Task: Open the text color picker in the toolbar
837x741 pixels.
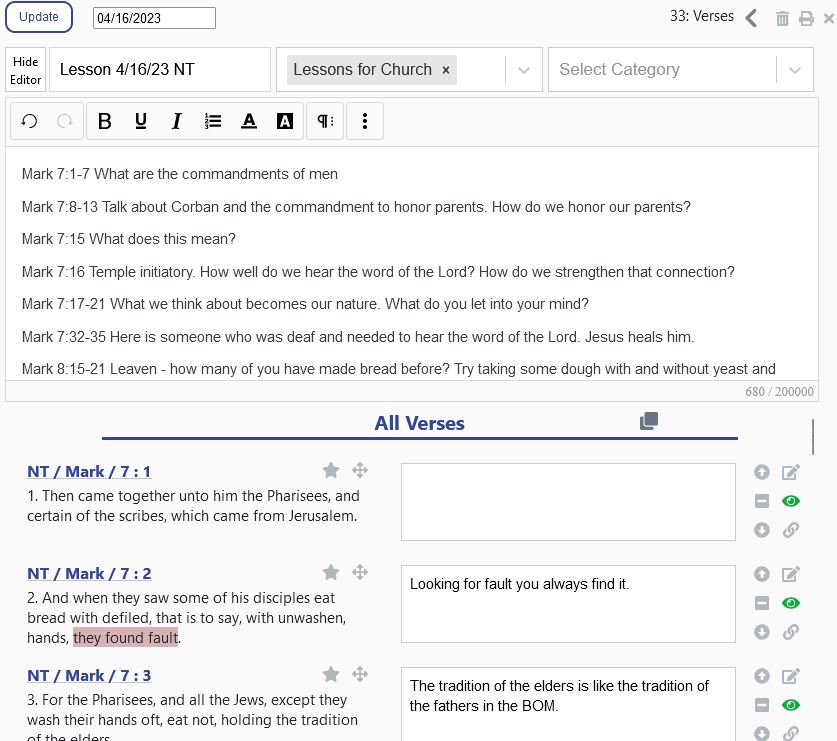Action: point(249,121)
